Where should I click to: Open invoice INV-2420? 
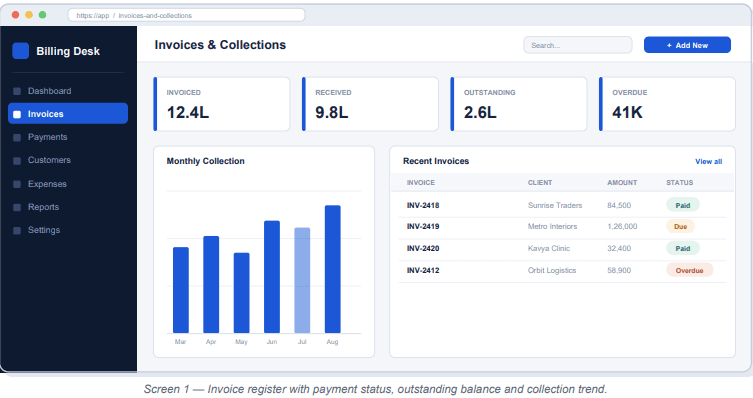[423, 249]
